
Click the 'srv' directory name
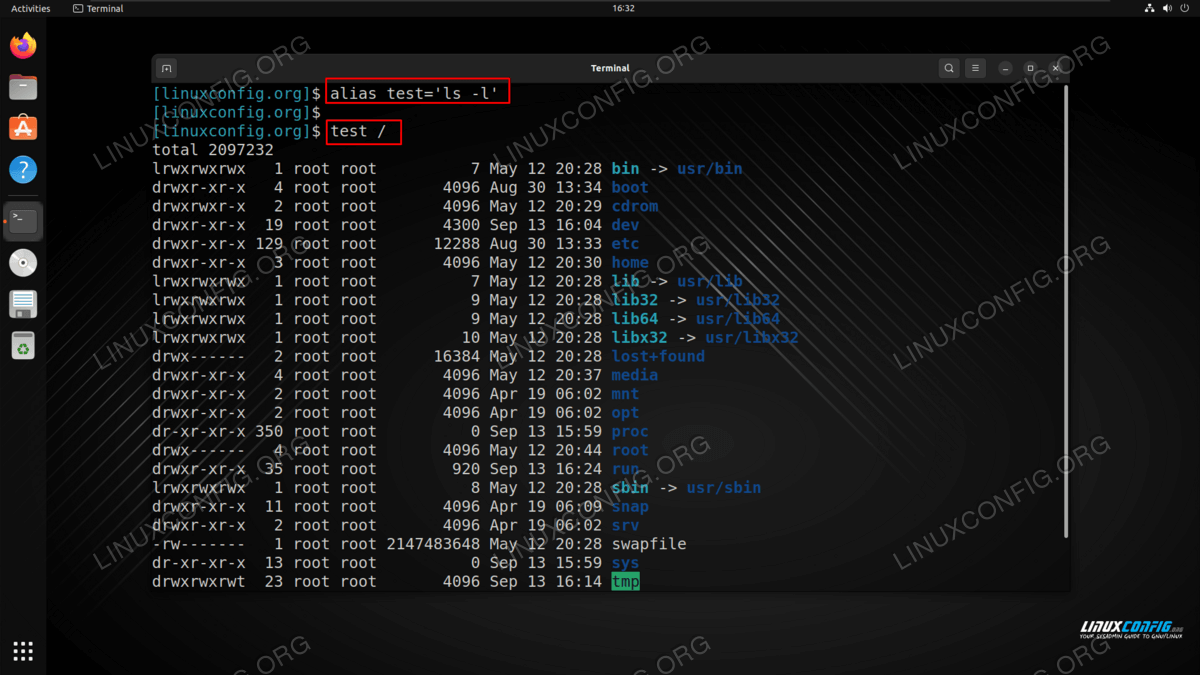[x=625, y=525]
